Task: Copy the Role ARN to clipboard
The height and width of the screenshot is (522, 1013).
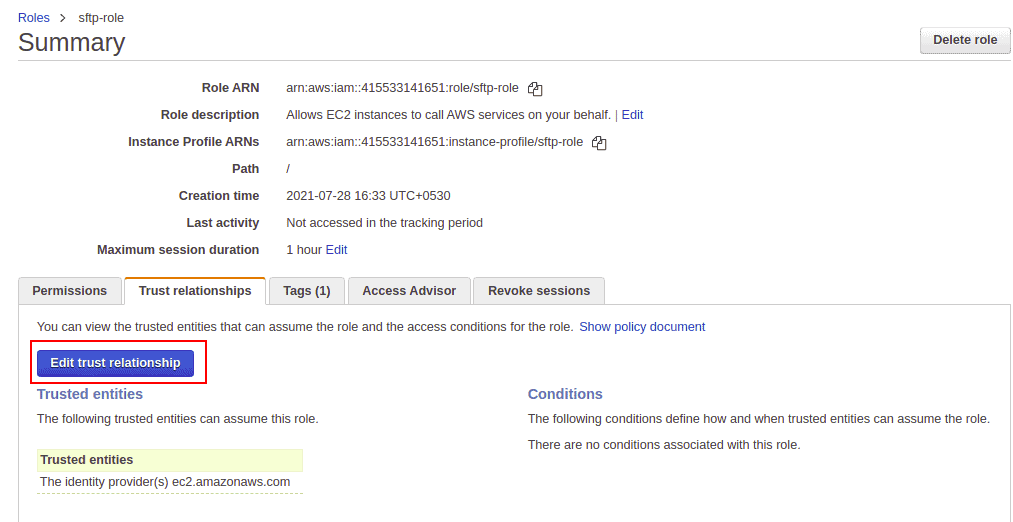Action: [x=535, y=89]
